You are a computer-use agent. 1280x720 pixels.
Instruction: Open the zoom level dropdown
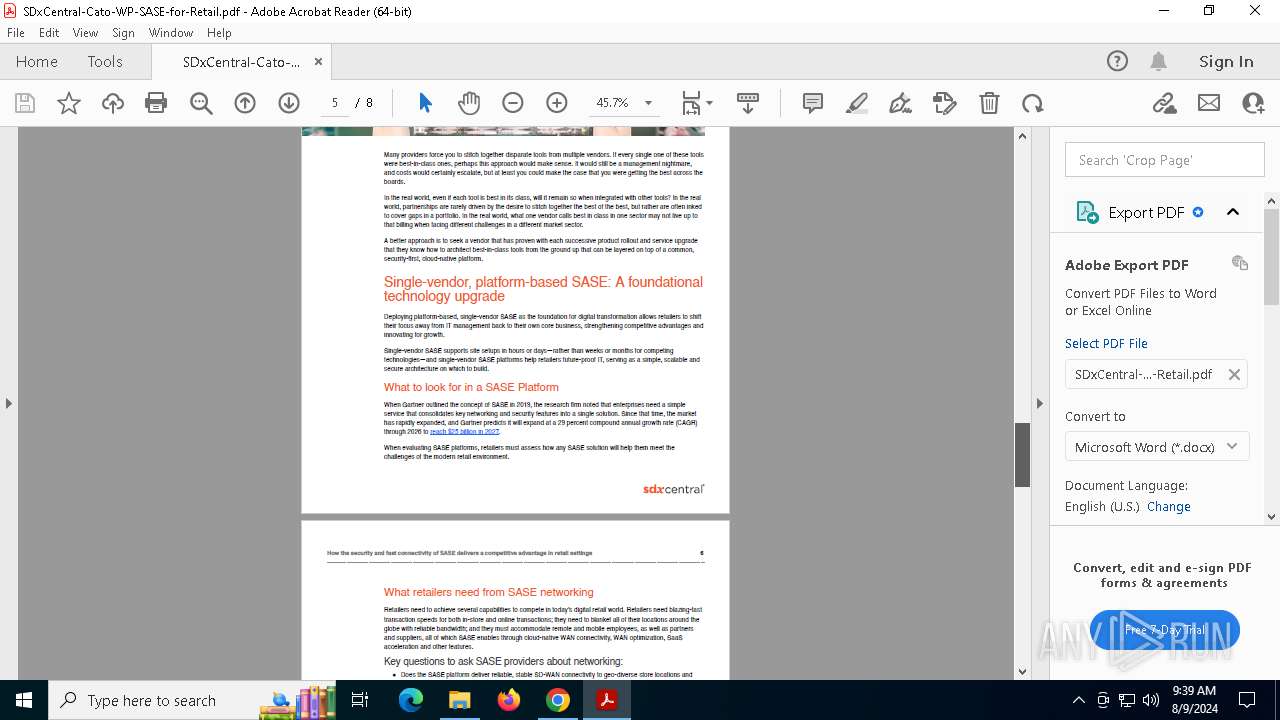coord(648,103)
